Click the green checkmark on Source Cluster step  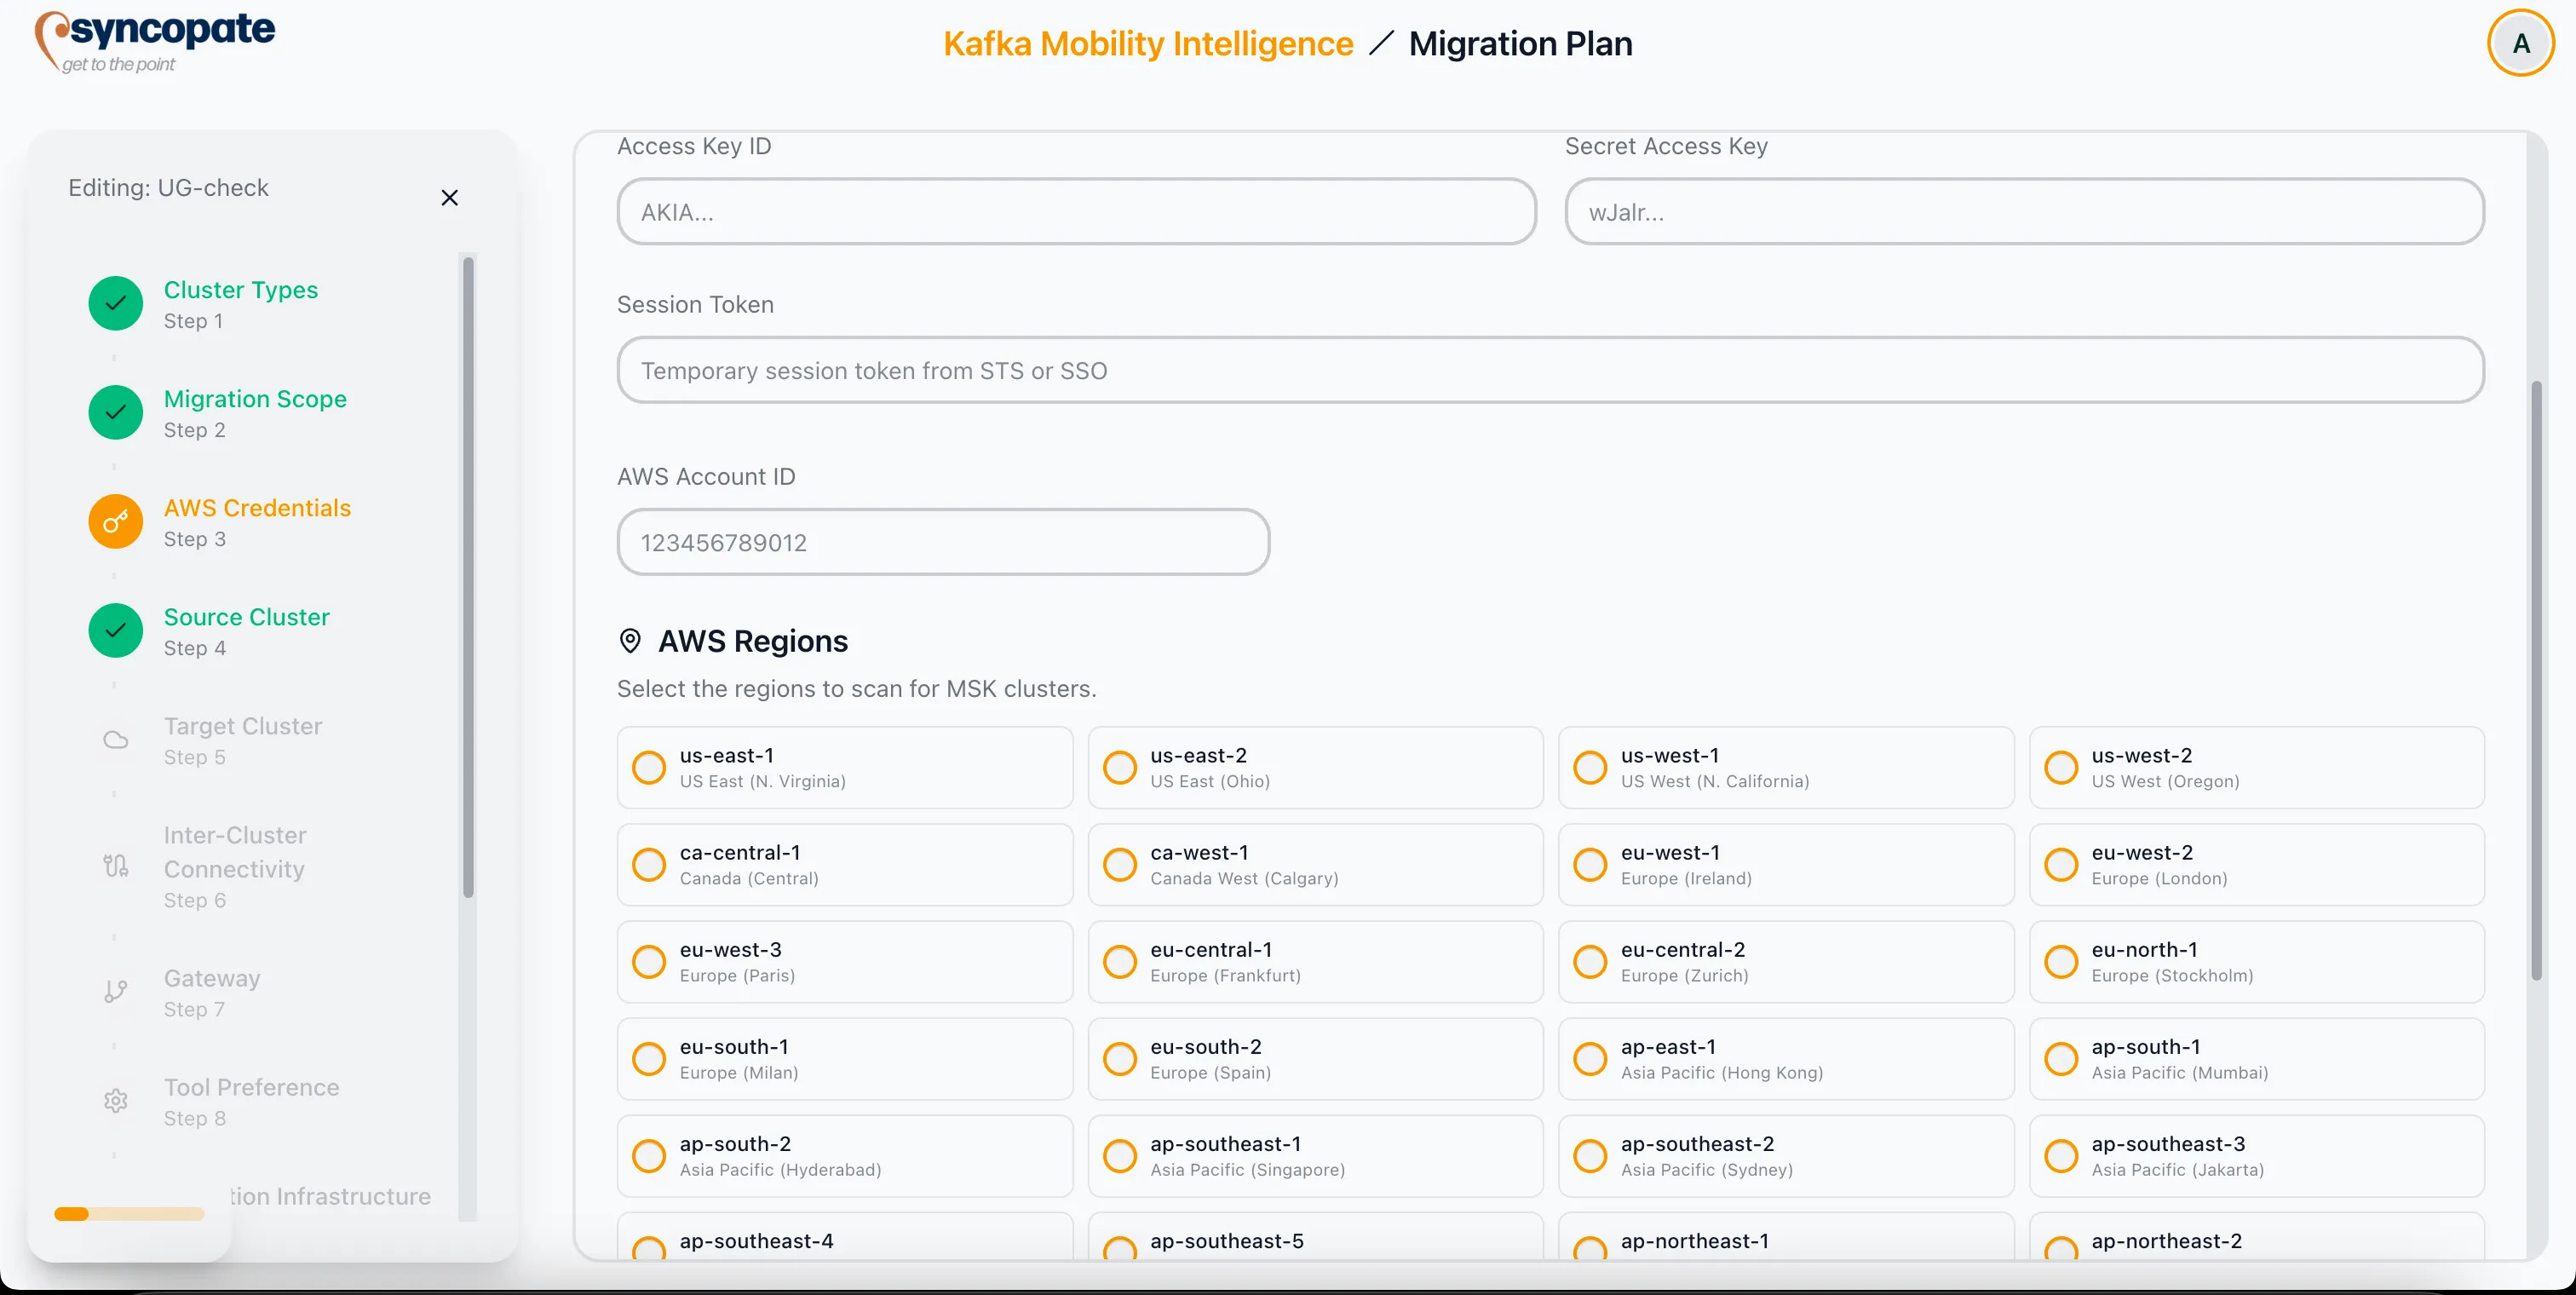(x=114, y=630)
